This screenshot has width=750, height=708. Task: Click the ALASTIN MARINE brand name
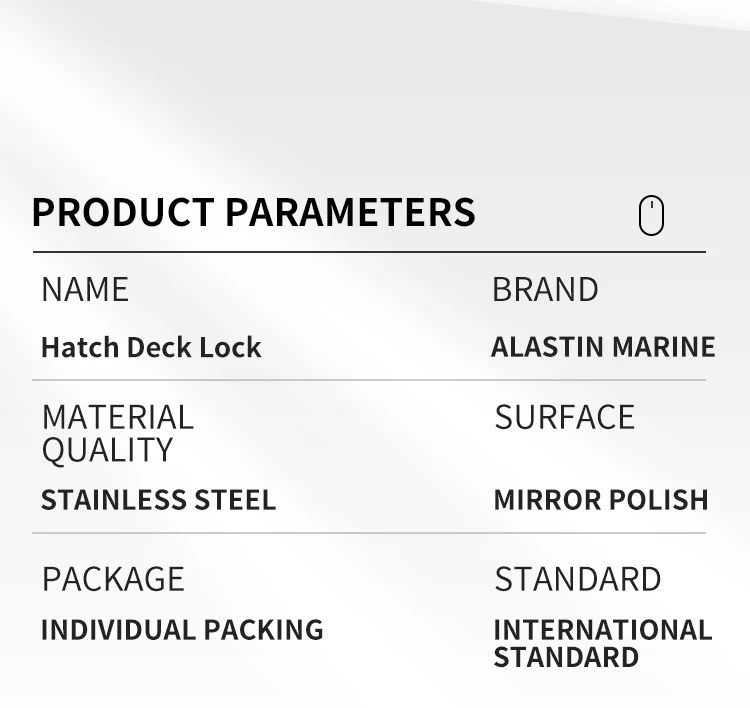603,347
